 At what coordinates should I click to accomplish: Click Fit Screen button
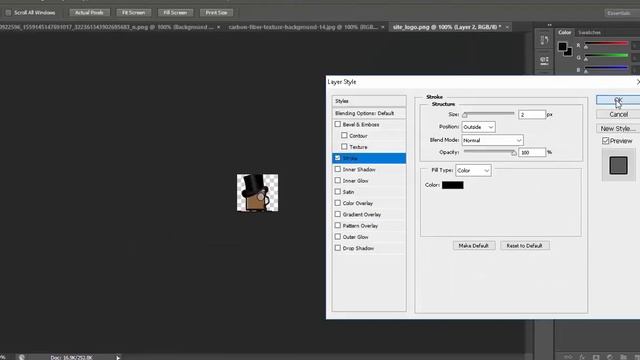(x=133, y=13)
